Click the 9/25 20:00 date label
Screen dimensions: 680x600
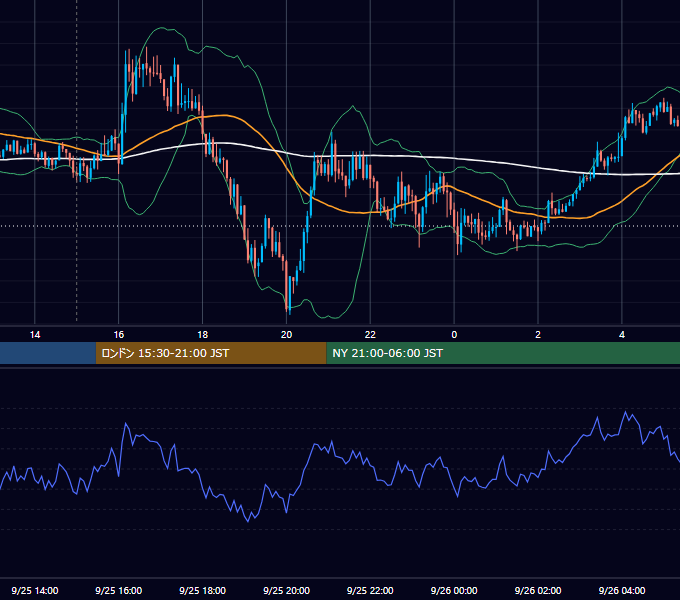286,590
